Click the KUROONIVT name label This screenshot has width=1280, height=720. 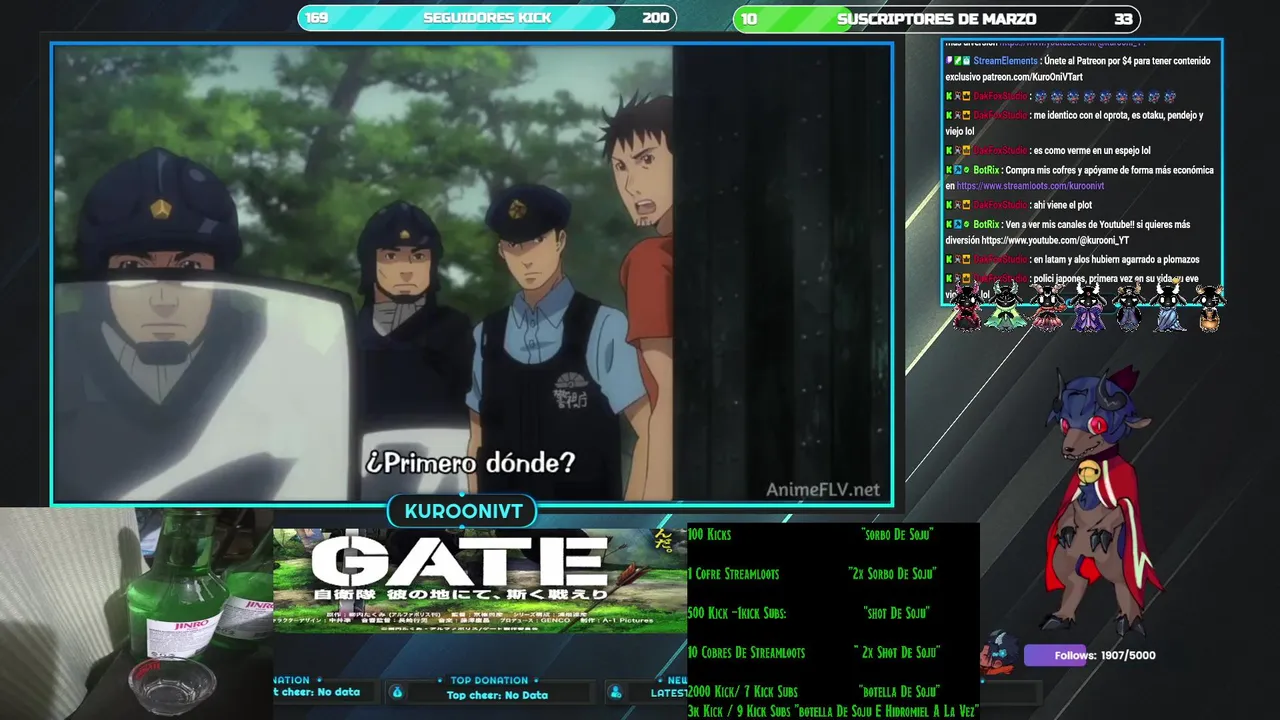[x=463, y=512]
